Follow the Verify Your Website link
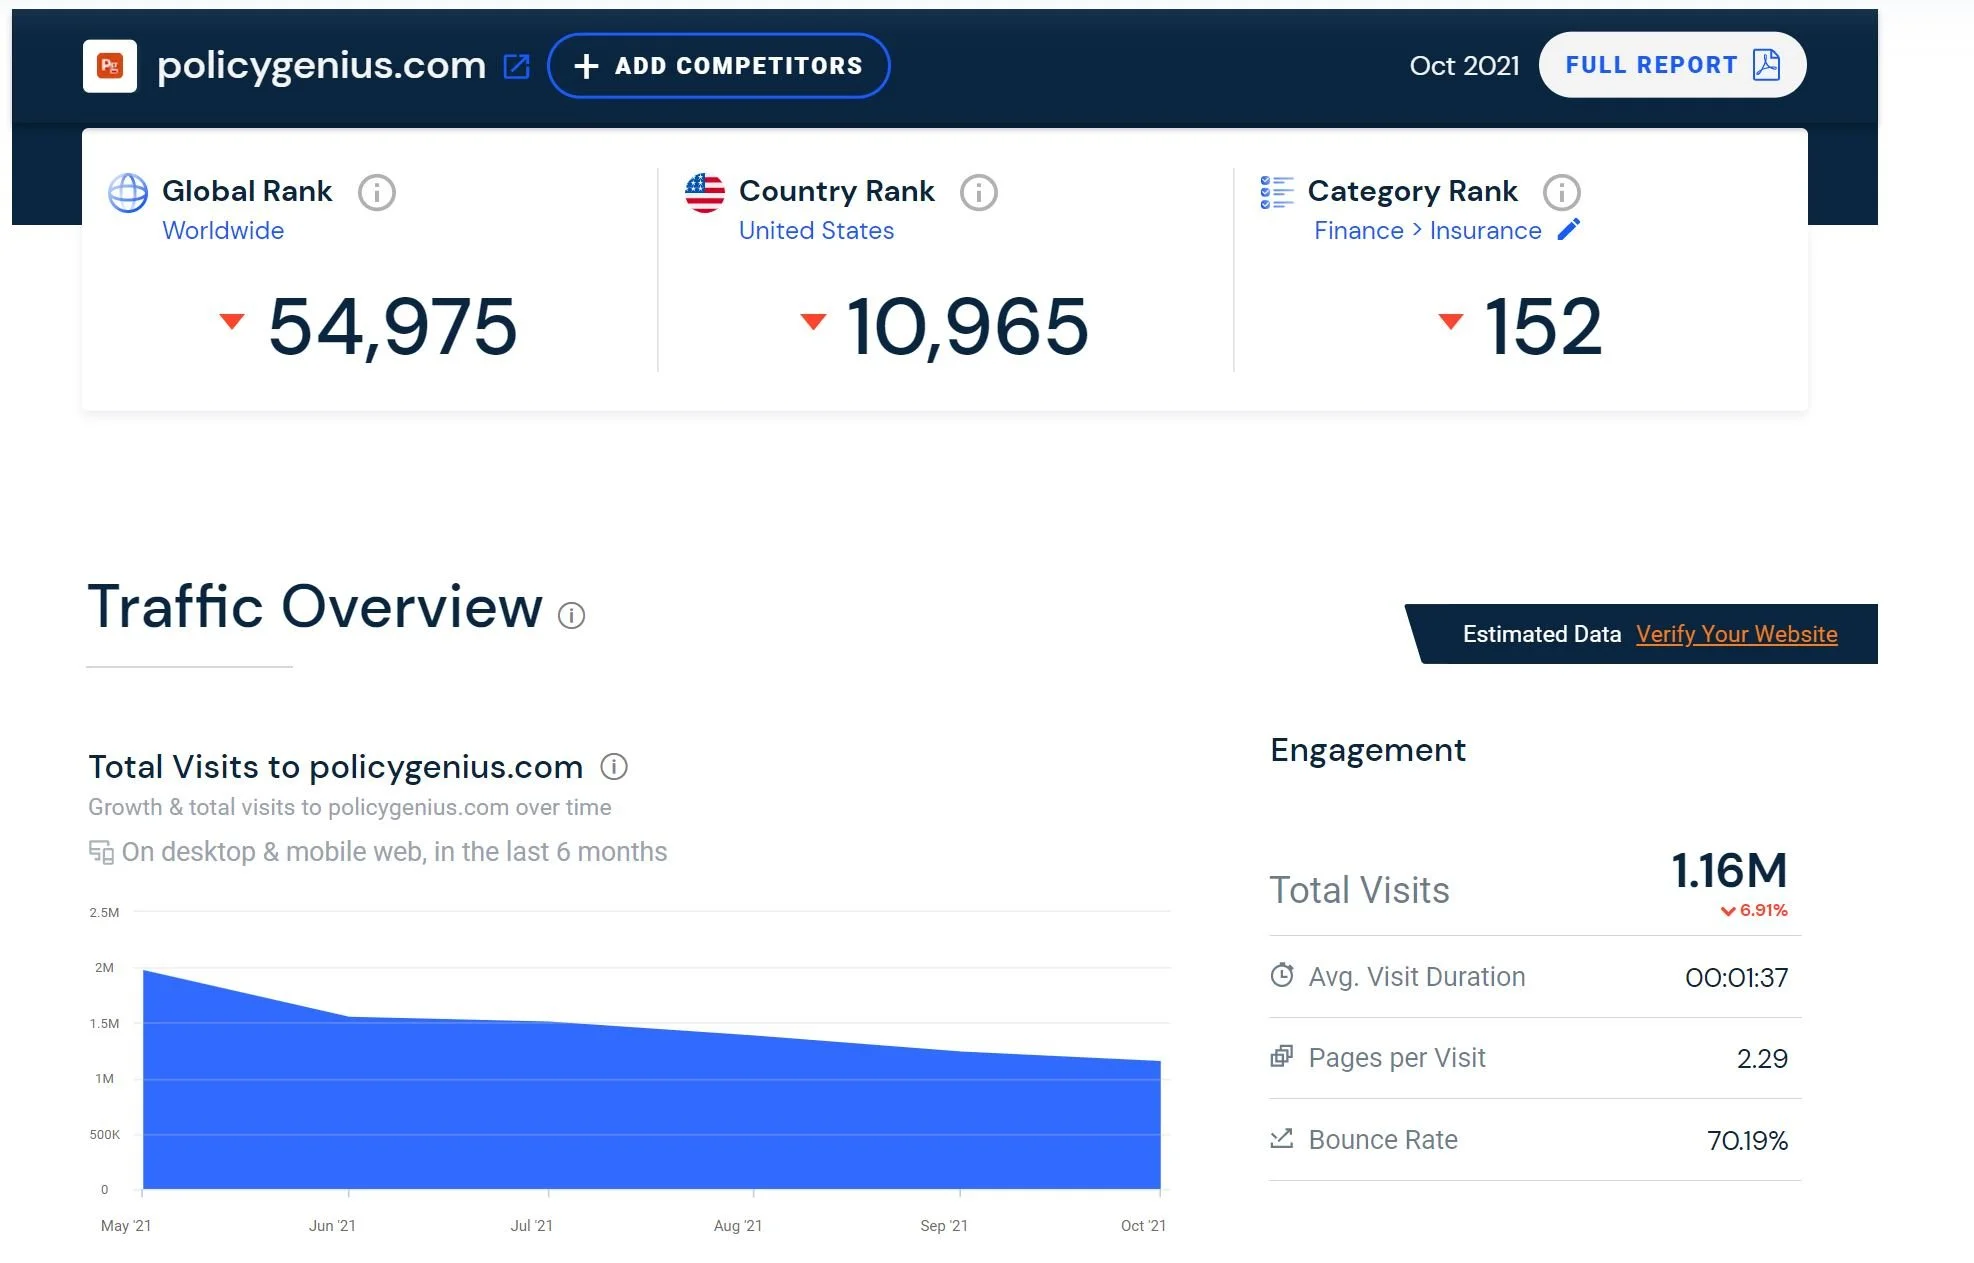 click(x=1736, y=634)
